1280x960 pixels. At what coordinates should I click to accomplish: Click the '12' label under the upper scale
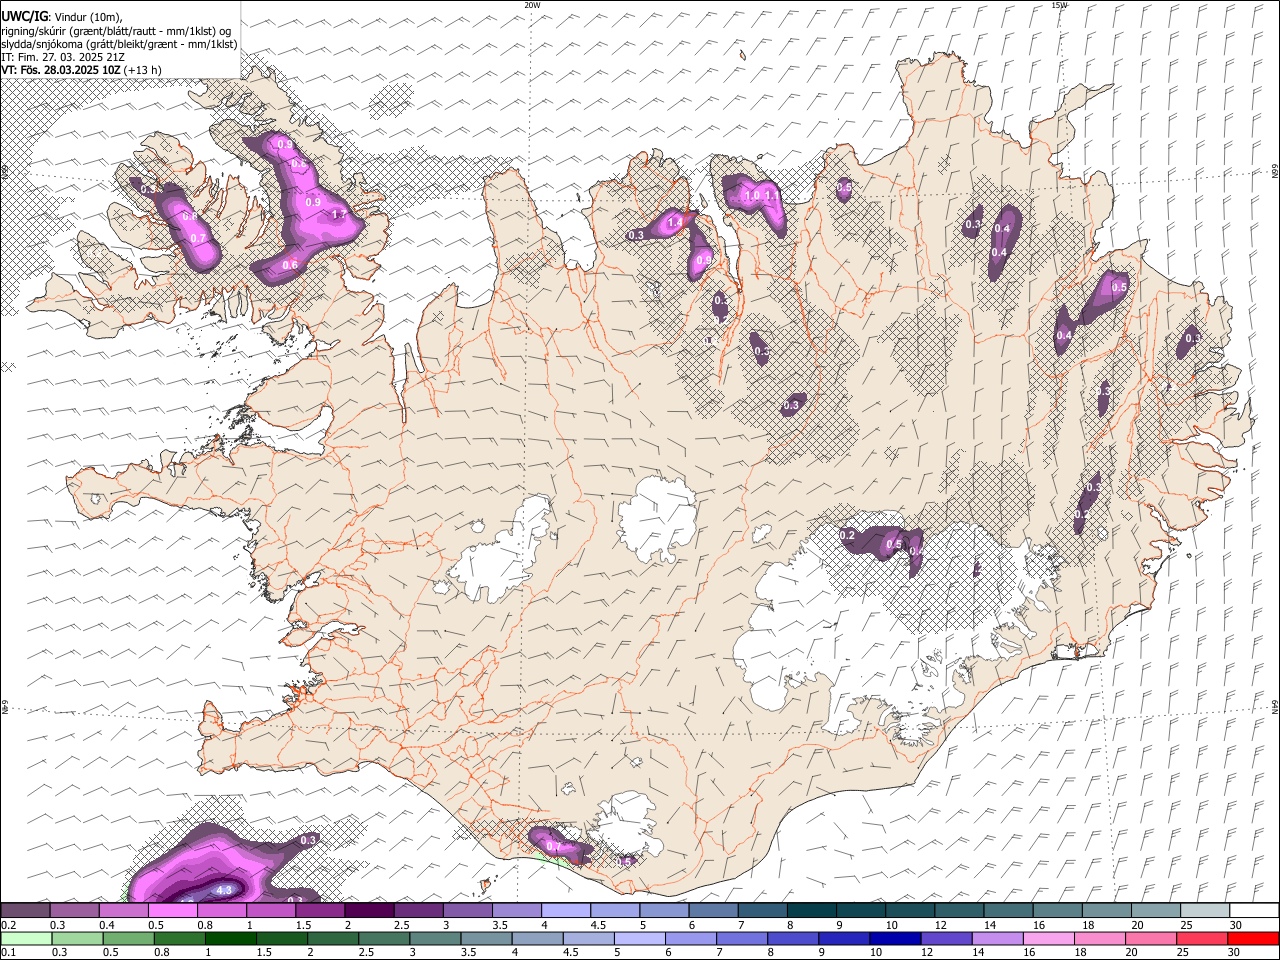click(x=940, y=925)
